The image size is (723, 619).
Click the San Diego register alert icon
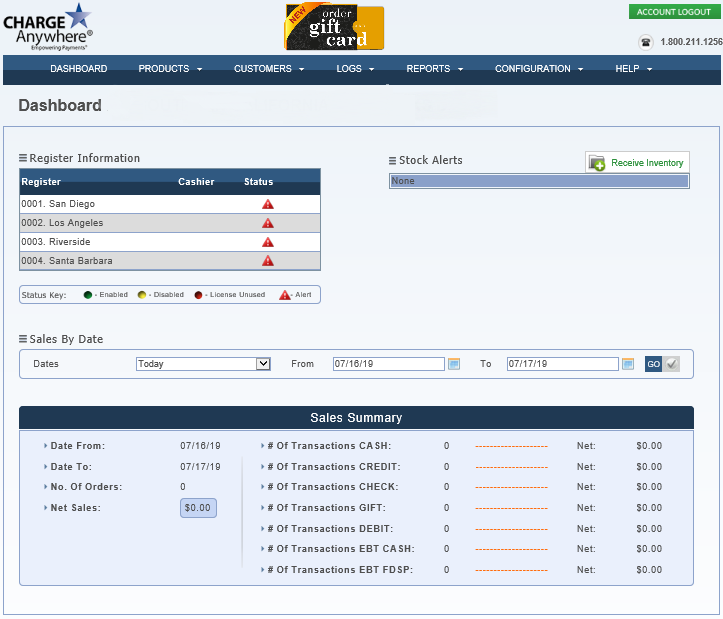pyautogui.click(x=267, y=204)
